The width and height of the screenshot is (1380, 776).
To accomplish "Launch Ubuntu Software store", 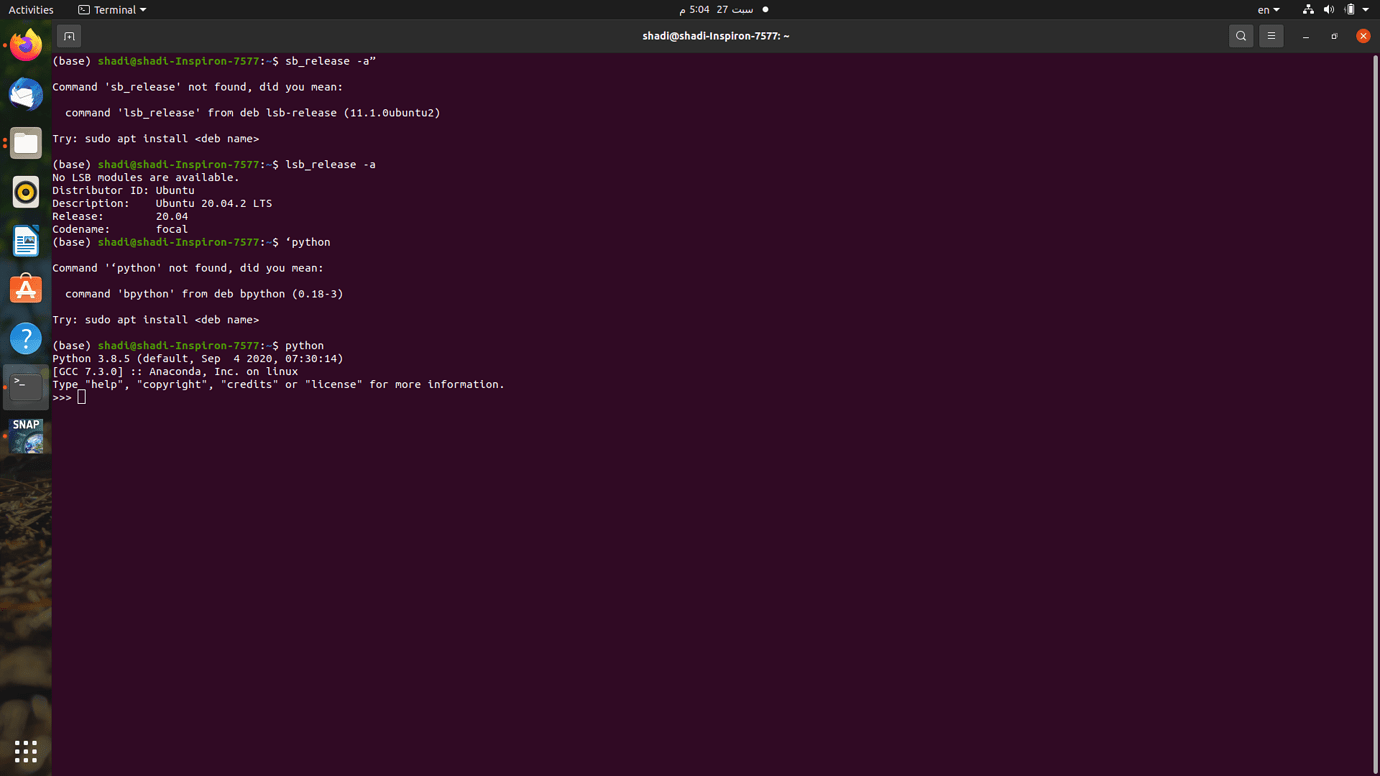I will point(25,289).
